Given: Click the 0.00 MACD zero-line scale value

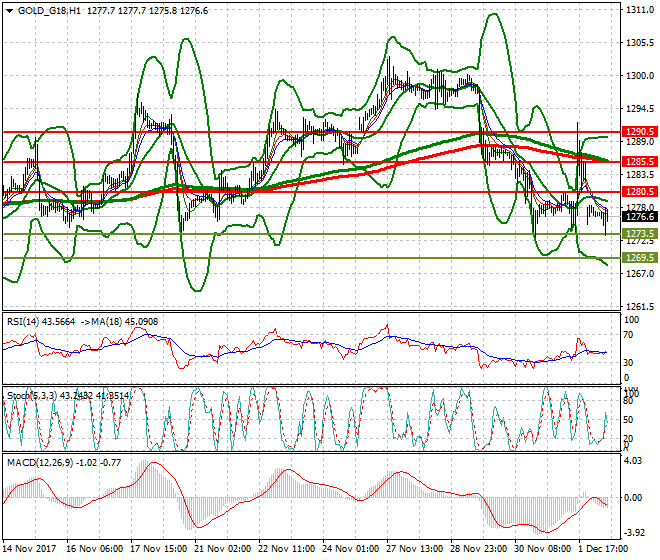Looking at the screenshot, I should tap(633, 498).
